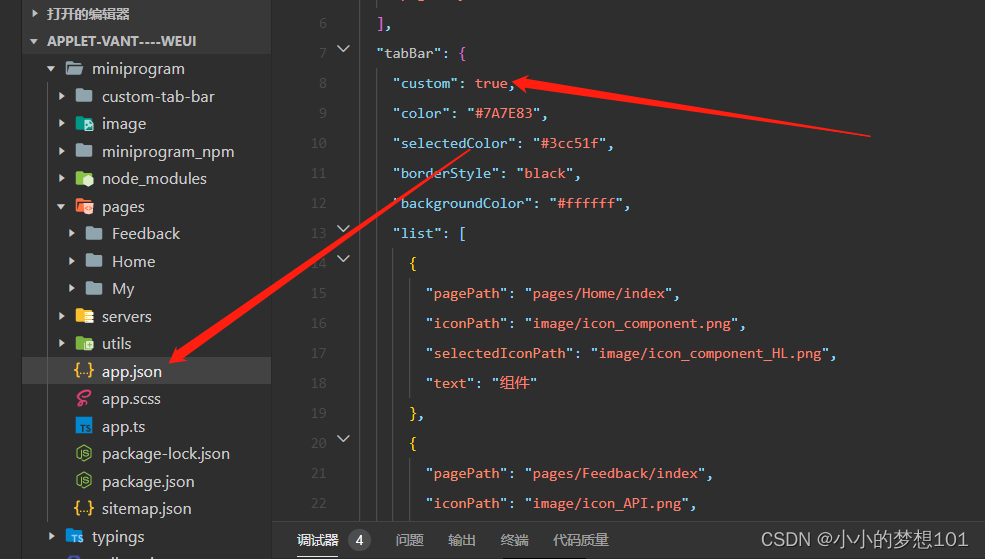Fold the tabBar block at line 7

click(x=344, y=49)
